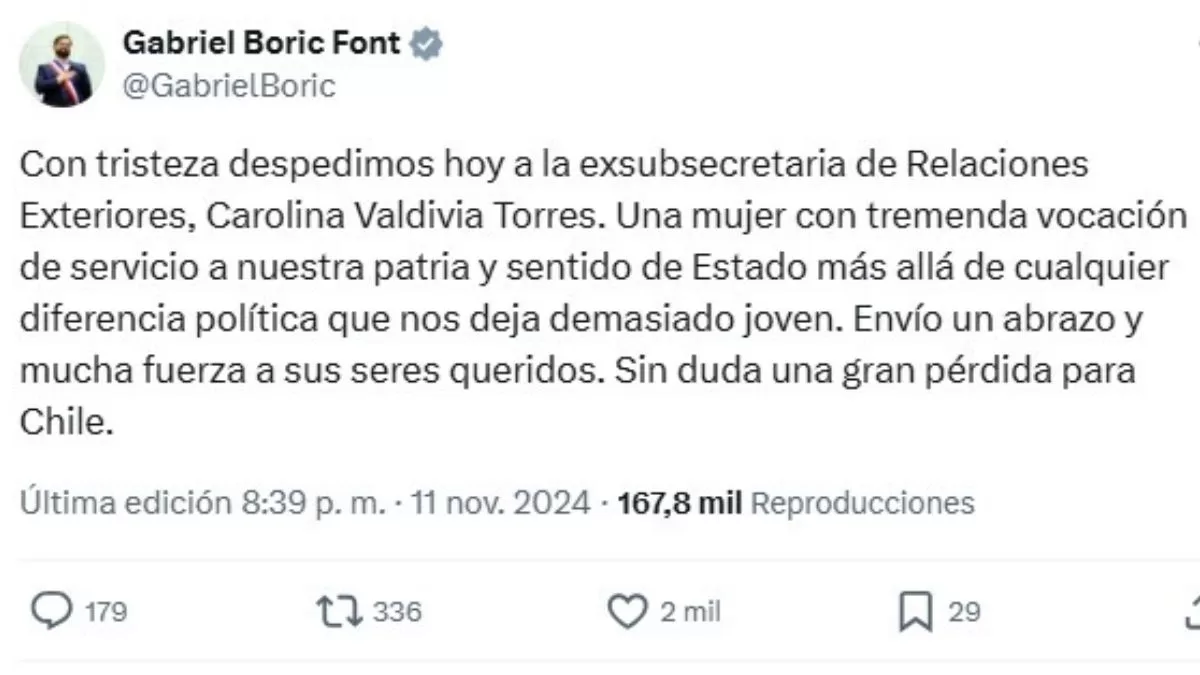
Task: Click the Reproducciones label
Action: tap(862, 502)
